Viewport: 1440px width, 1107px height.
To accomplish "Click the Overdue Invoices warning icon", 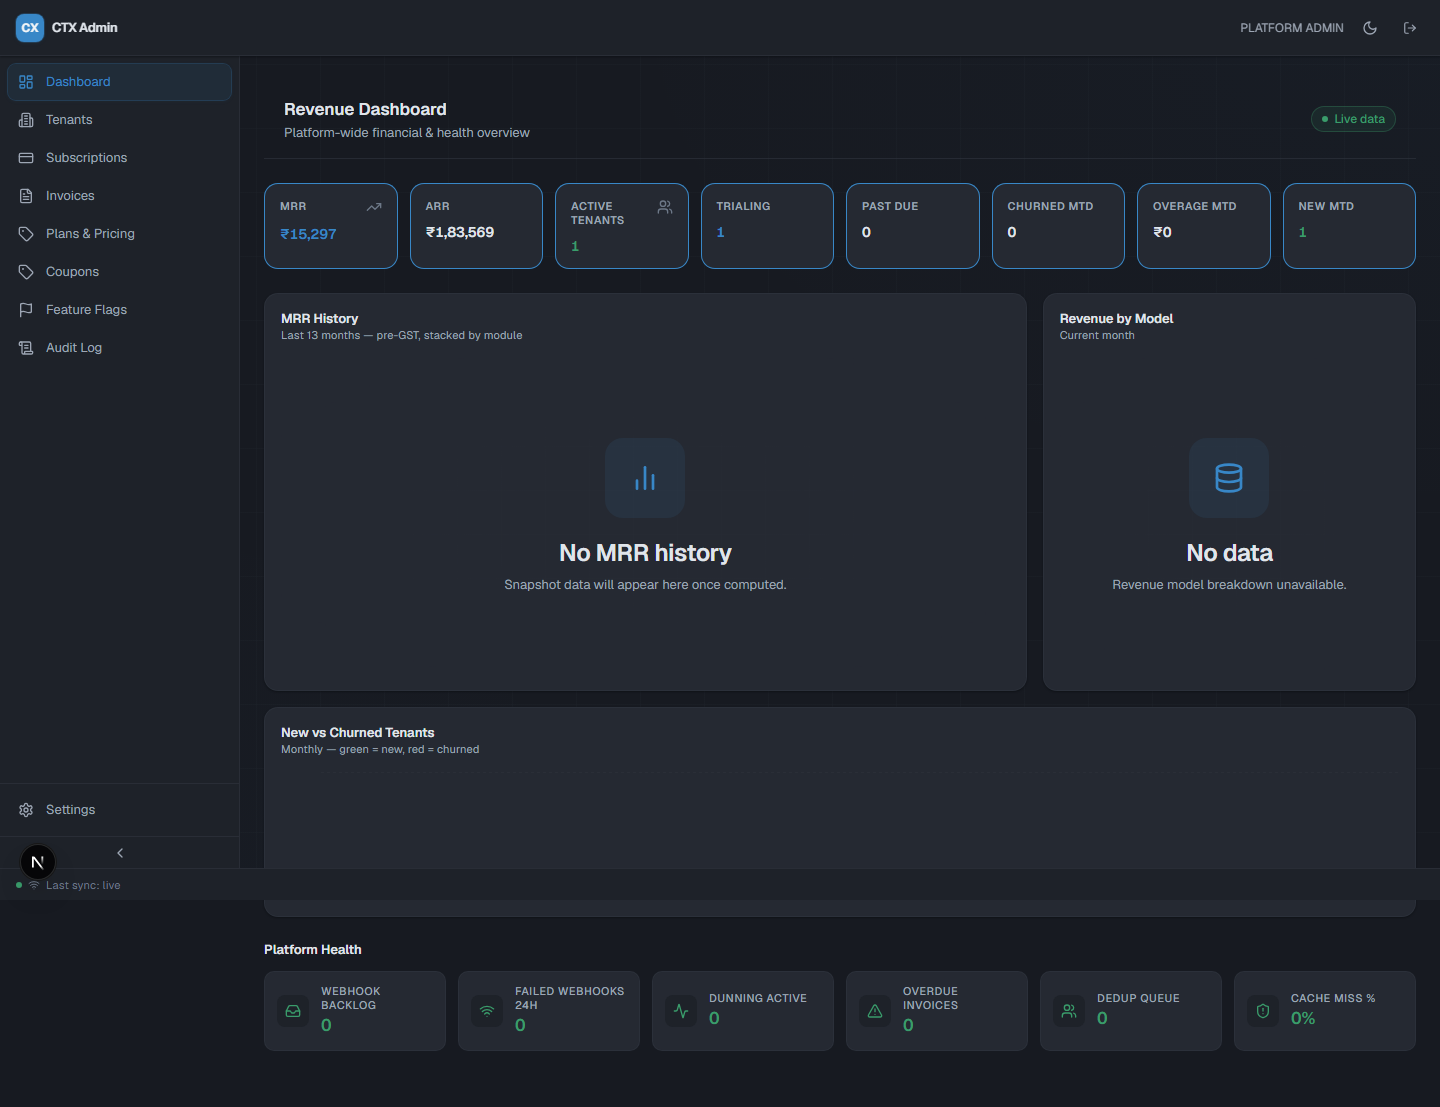I will (875, 1011).
